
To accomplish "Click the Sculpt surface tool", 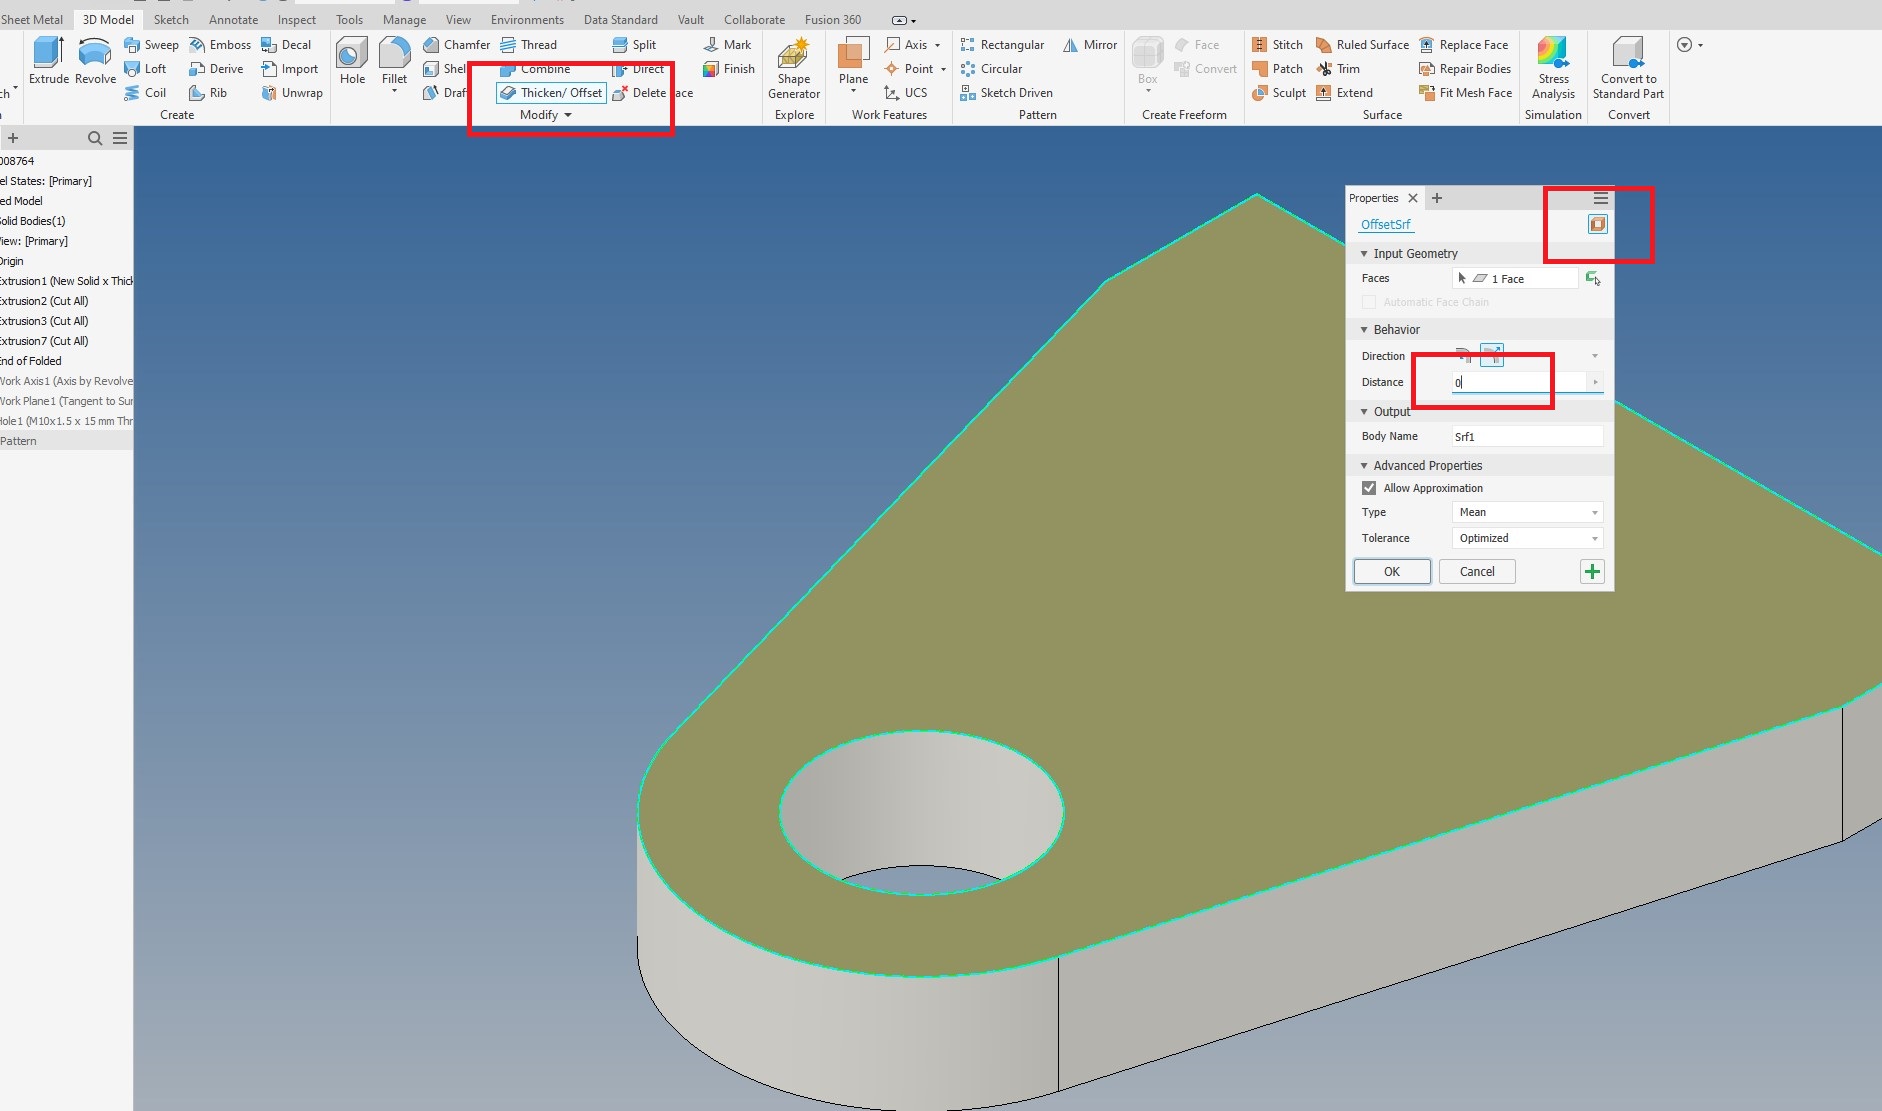I will (1279, 93).
